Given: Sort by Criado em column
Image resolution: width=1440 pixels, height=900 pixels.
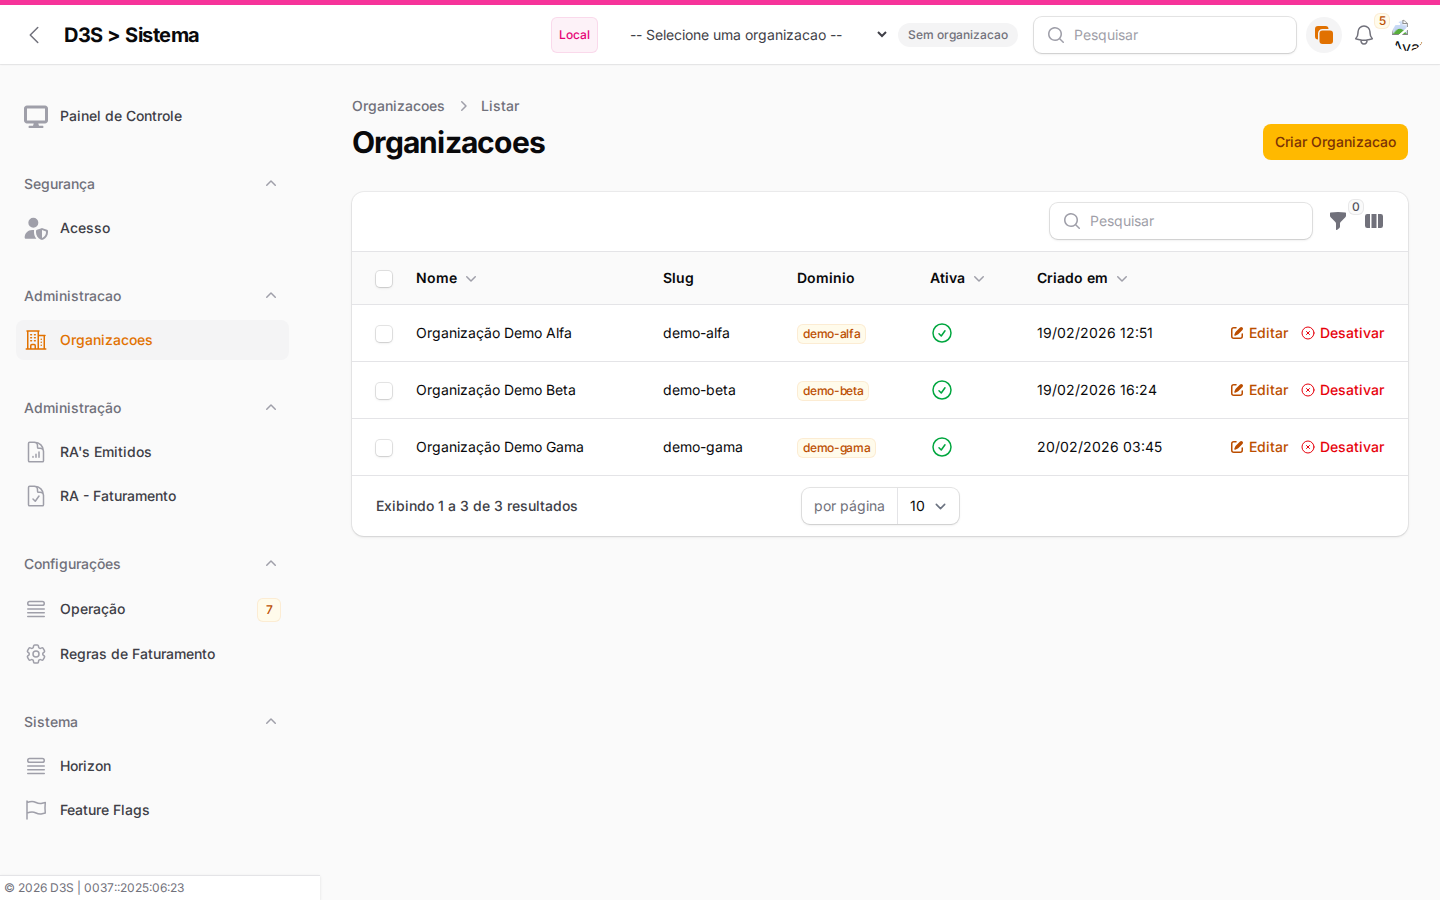Looking at the screenshot, I should tap(1082, 278).
